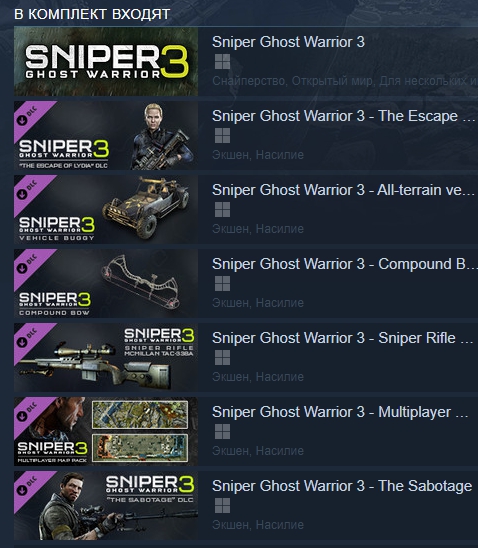Viewport: 478px width, 548px height.
Task: Open the Escape of Lydia DLC thumbnail
Action: click(106, 136)
